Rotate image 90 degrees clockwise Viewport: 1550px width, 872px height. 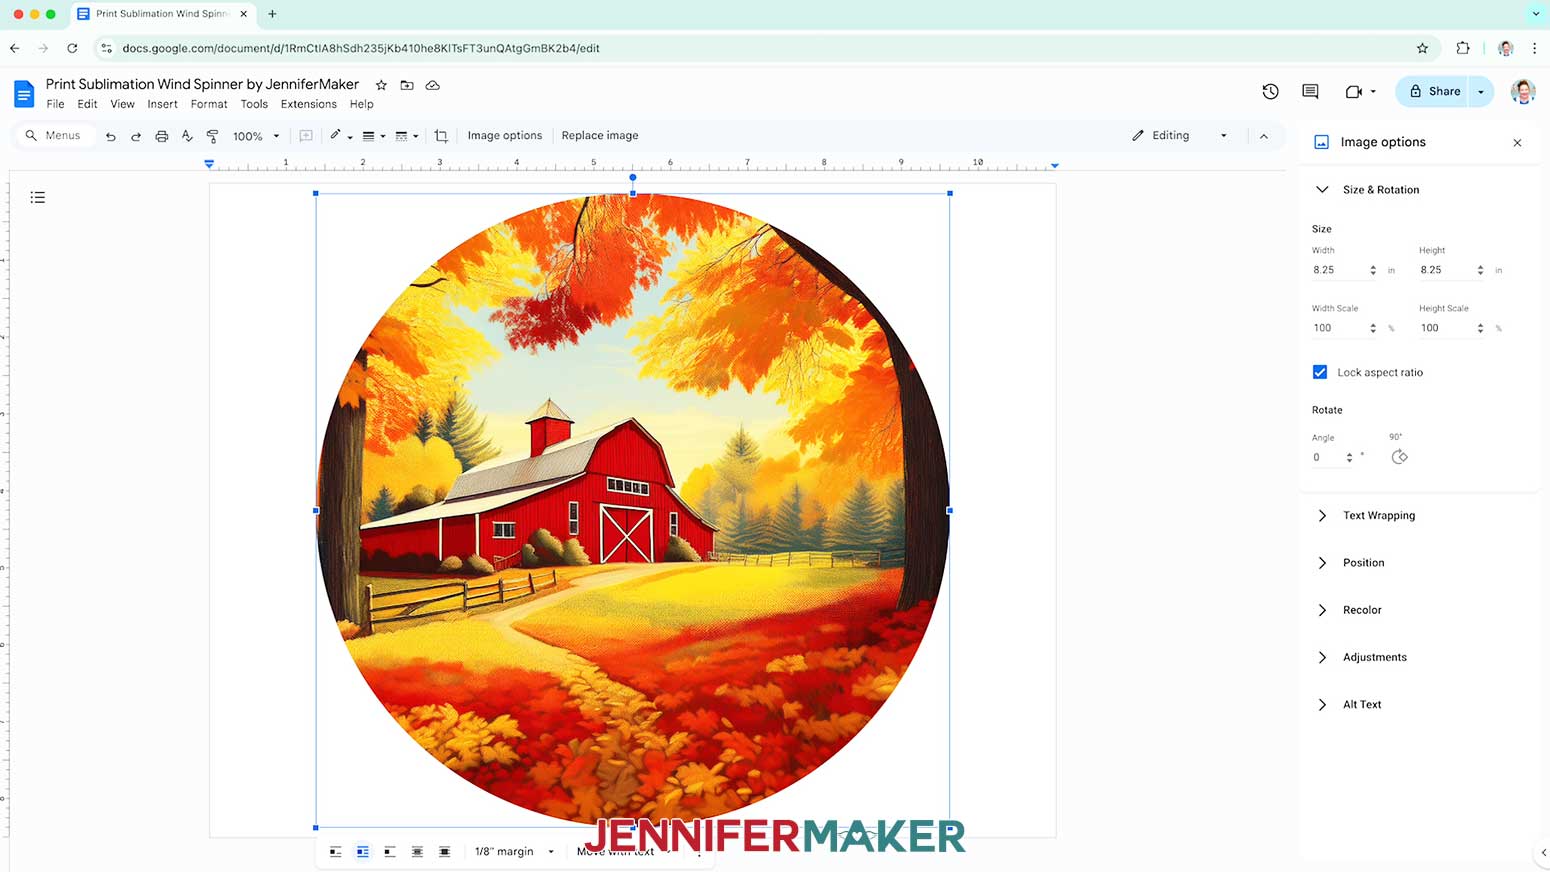pos(1399,457)
